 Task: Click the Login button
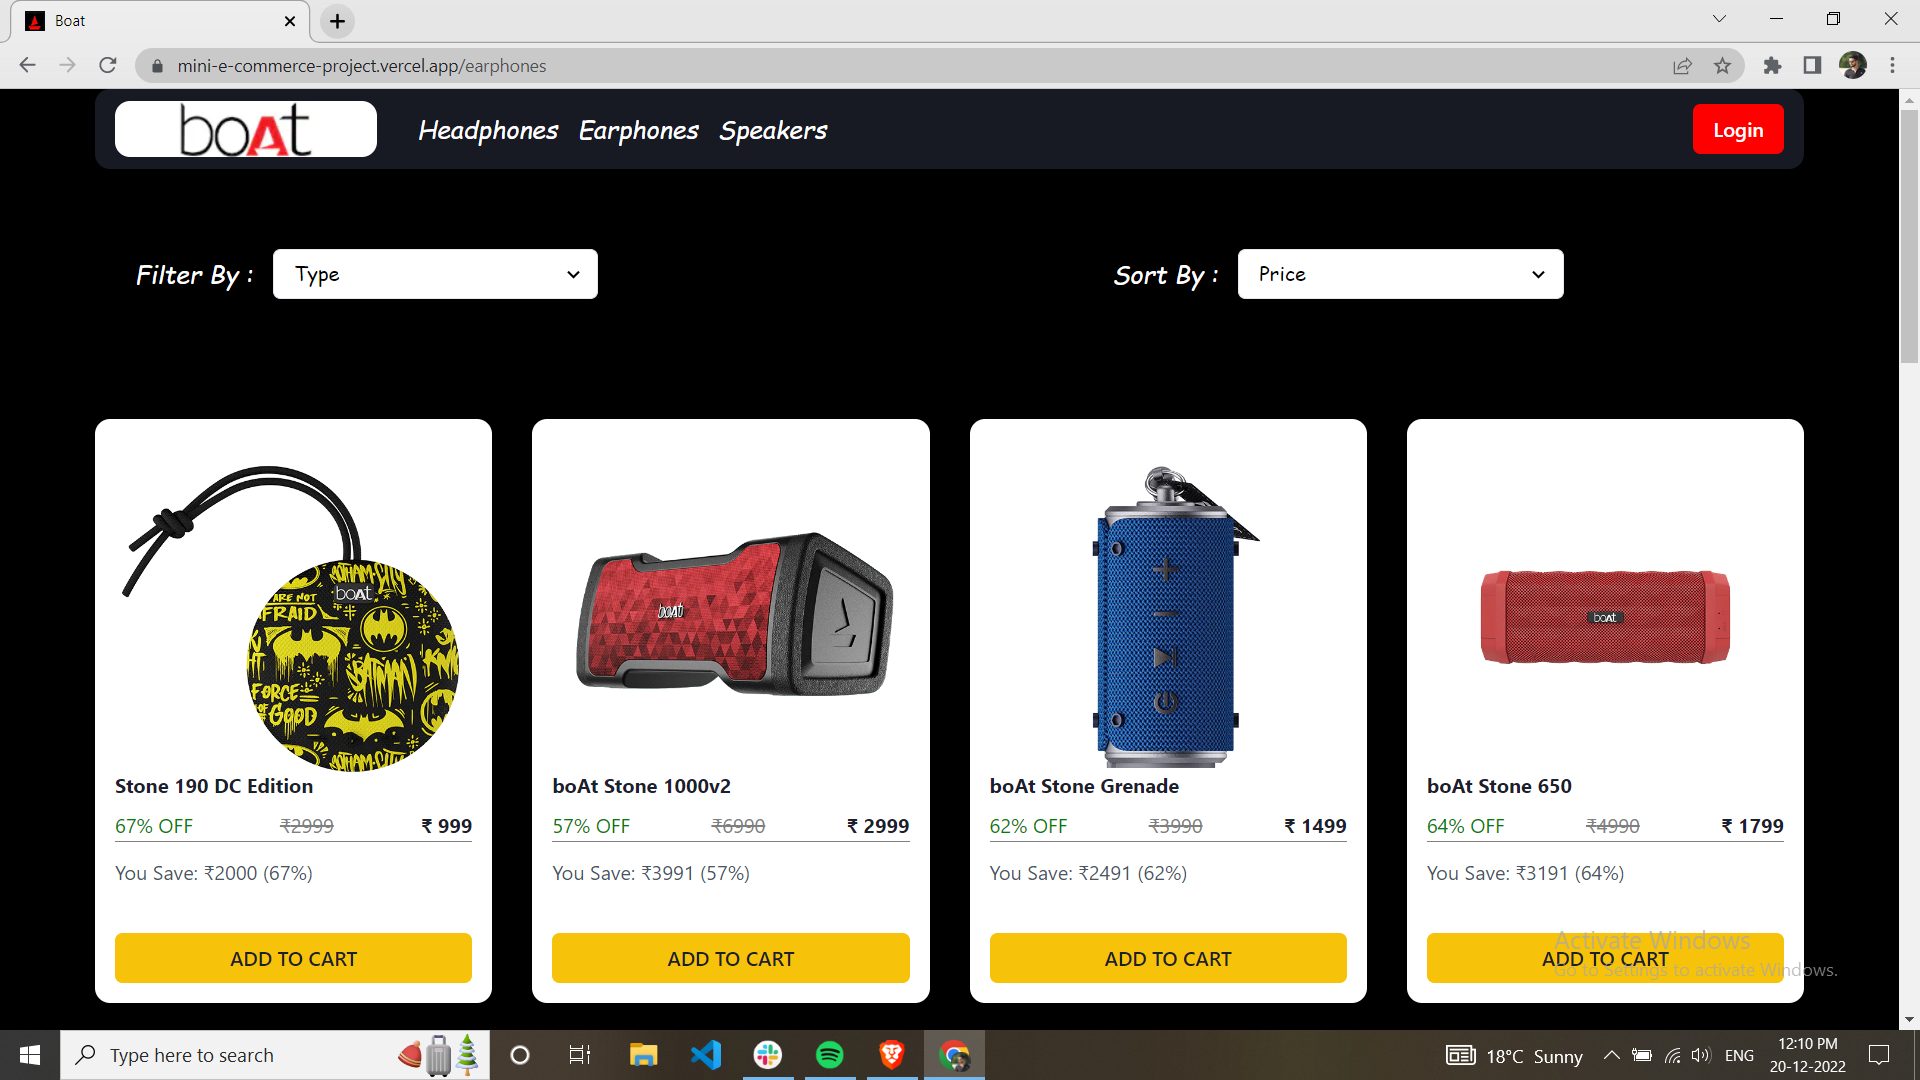coord(1738,128)
